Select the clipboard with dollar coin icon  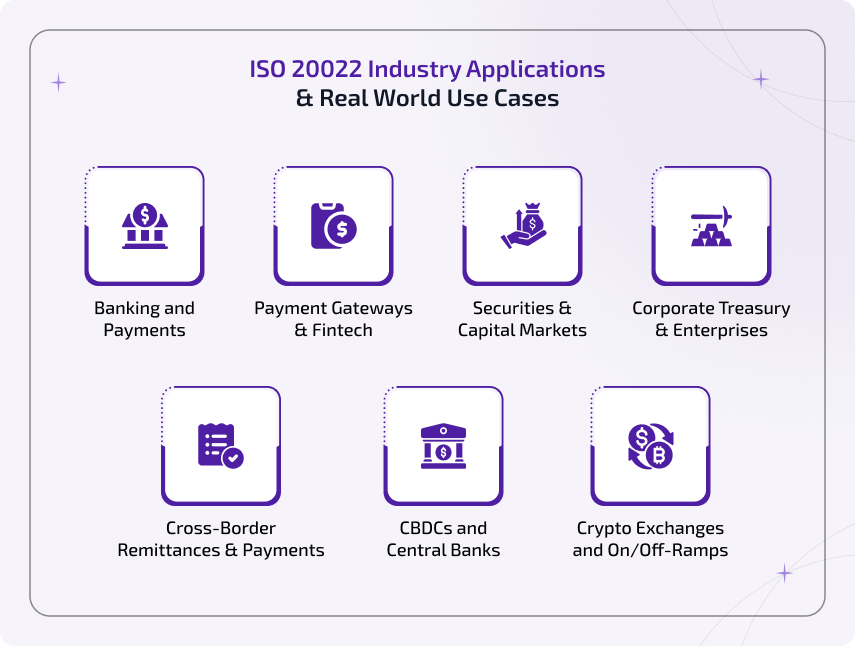point(333,224)
